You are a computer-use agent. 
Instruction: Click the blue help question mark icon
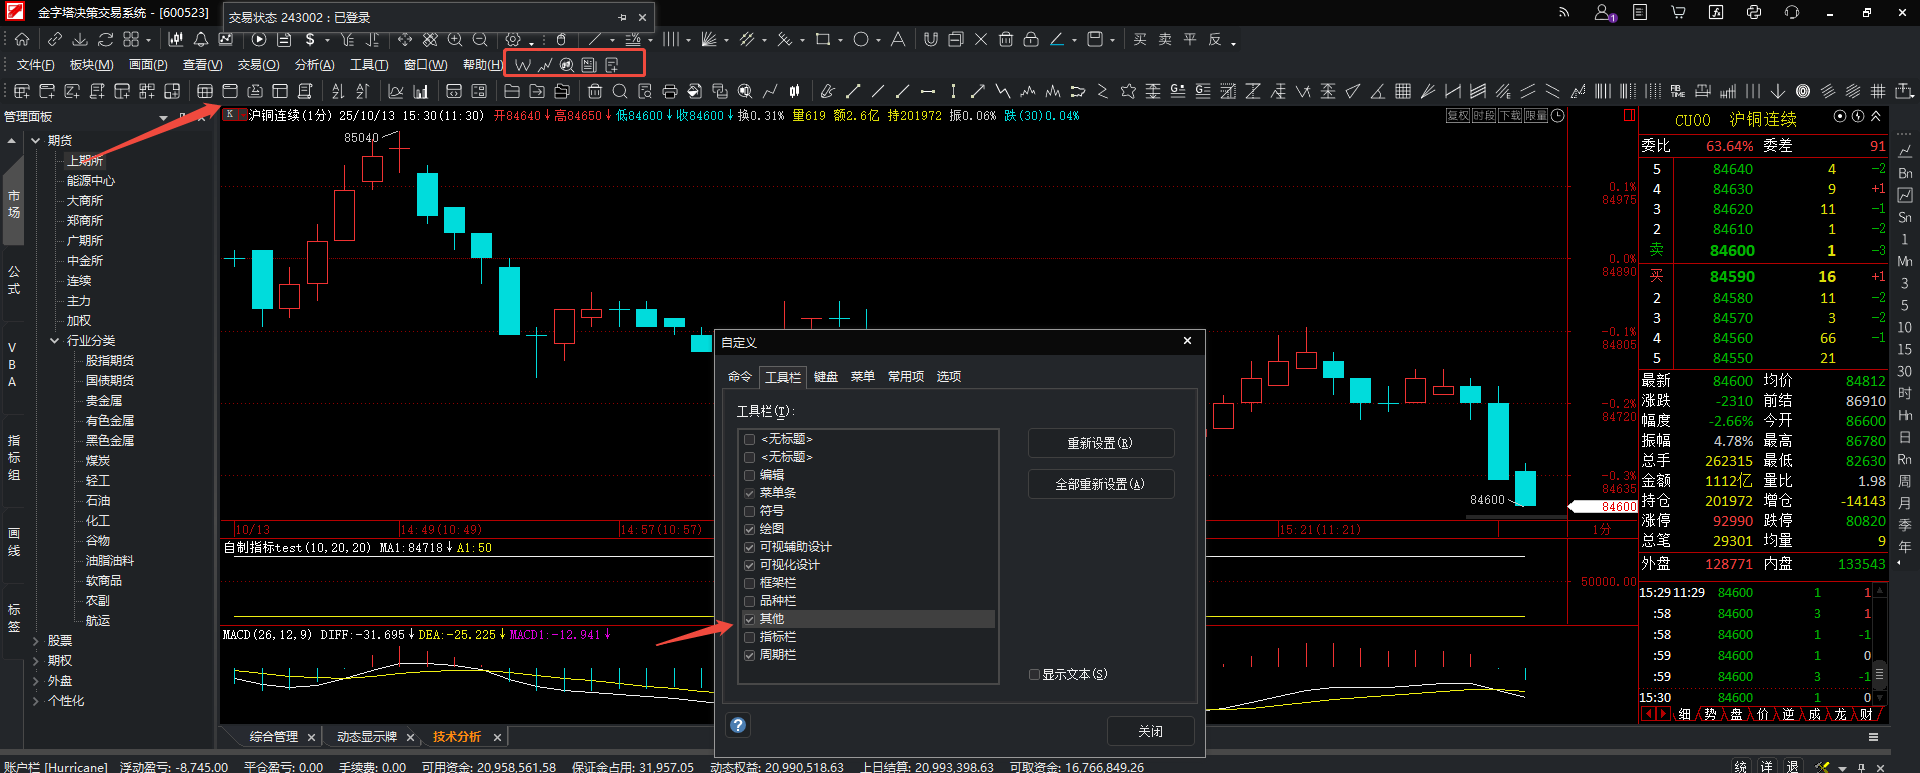pyautogui.click(x=738, y=726)
